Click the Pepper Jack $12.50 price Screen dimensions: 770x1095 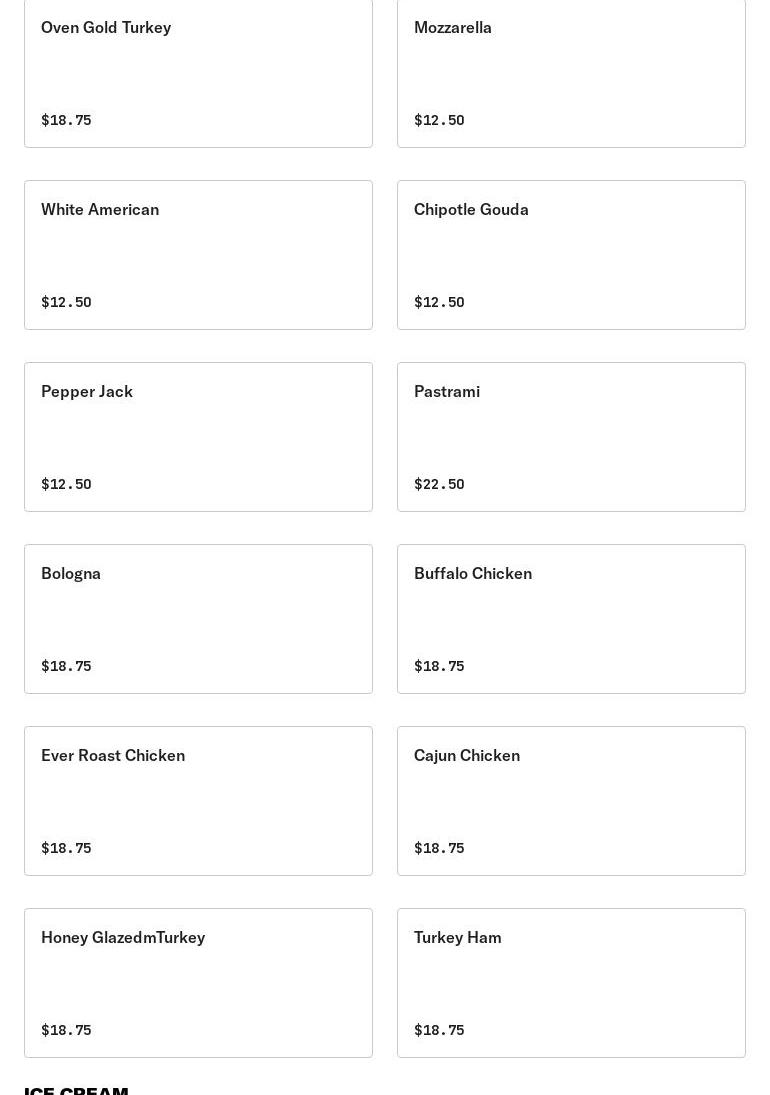pos(66,484)
